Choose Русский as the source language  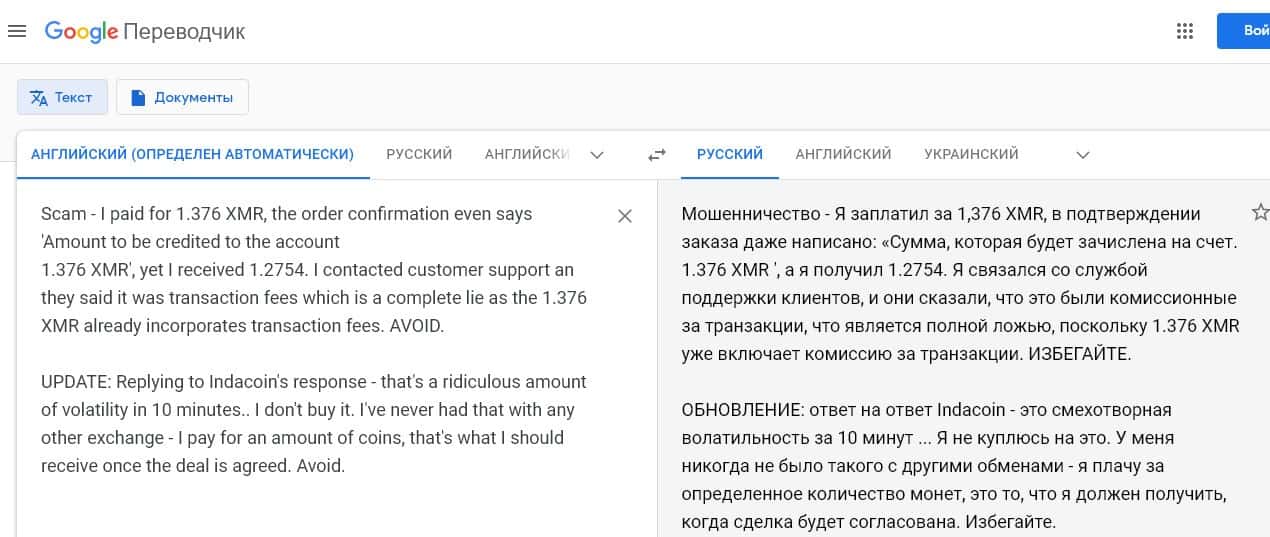coord(419,154)
